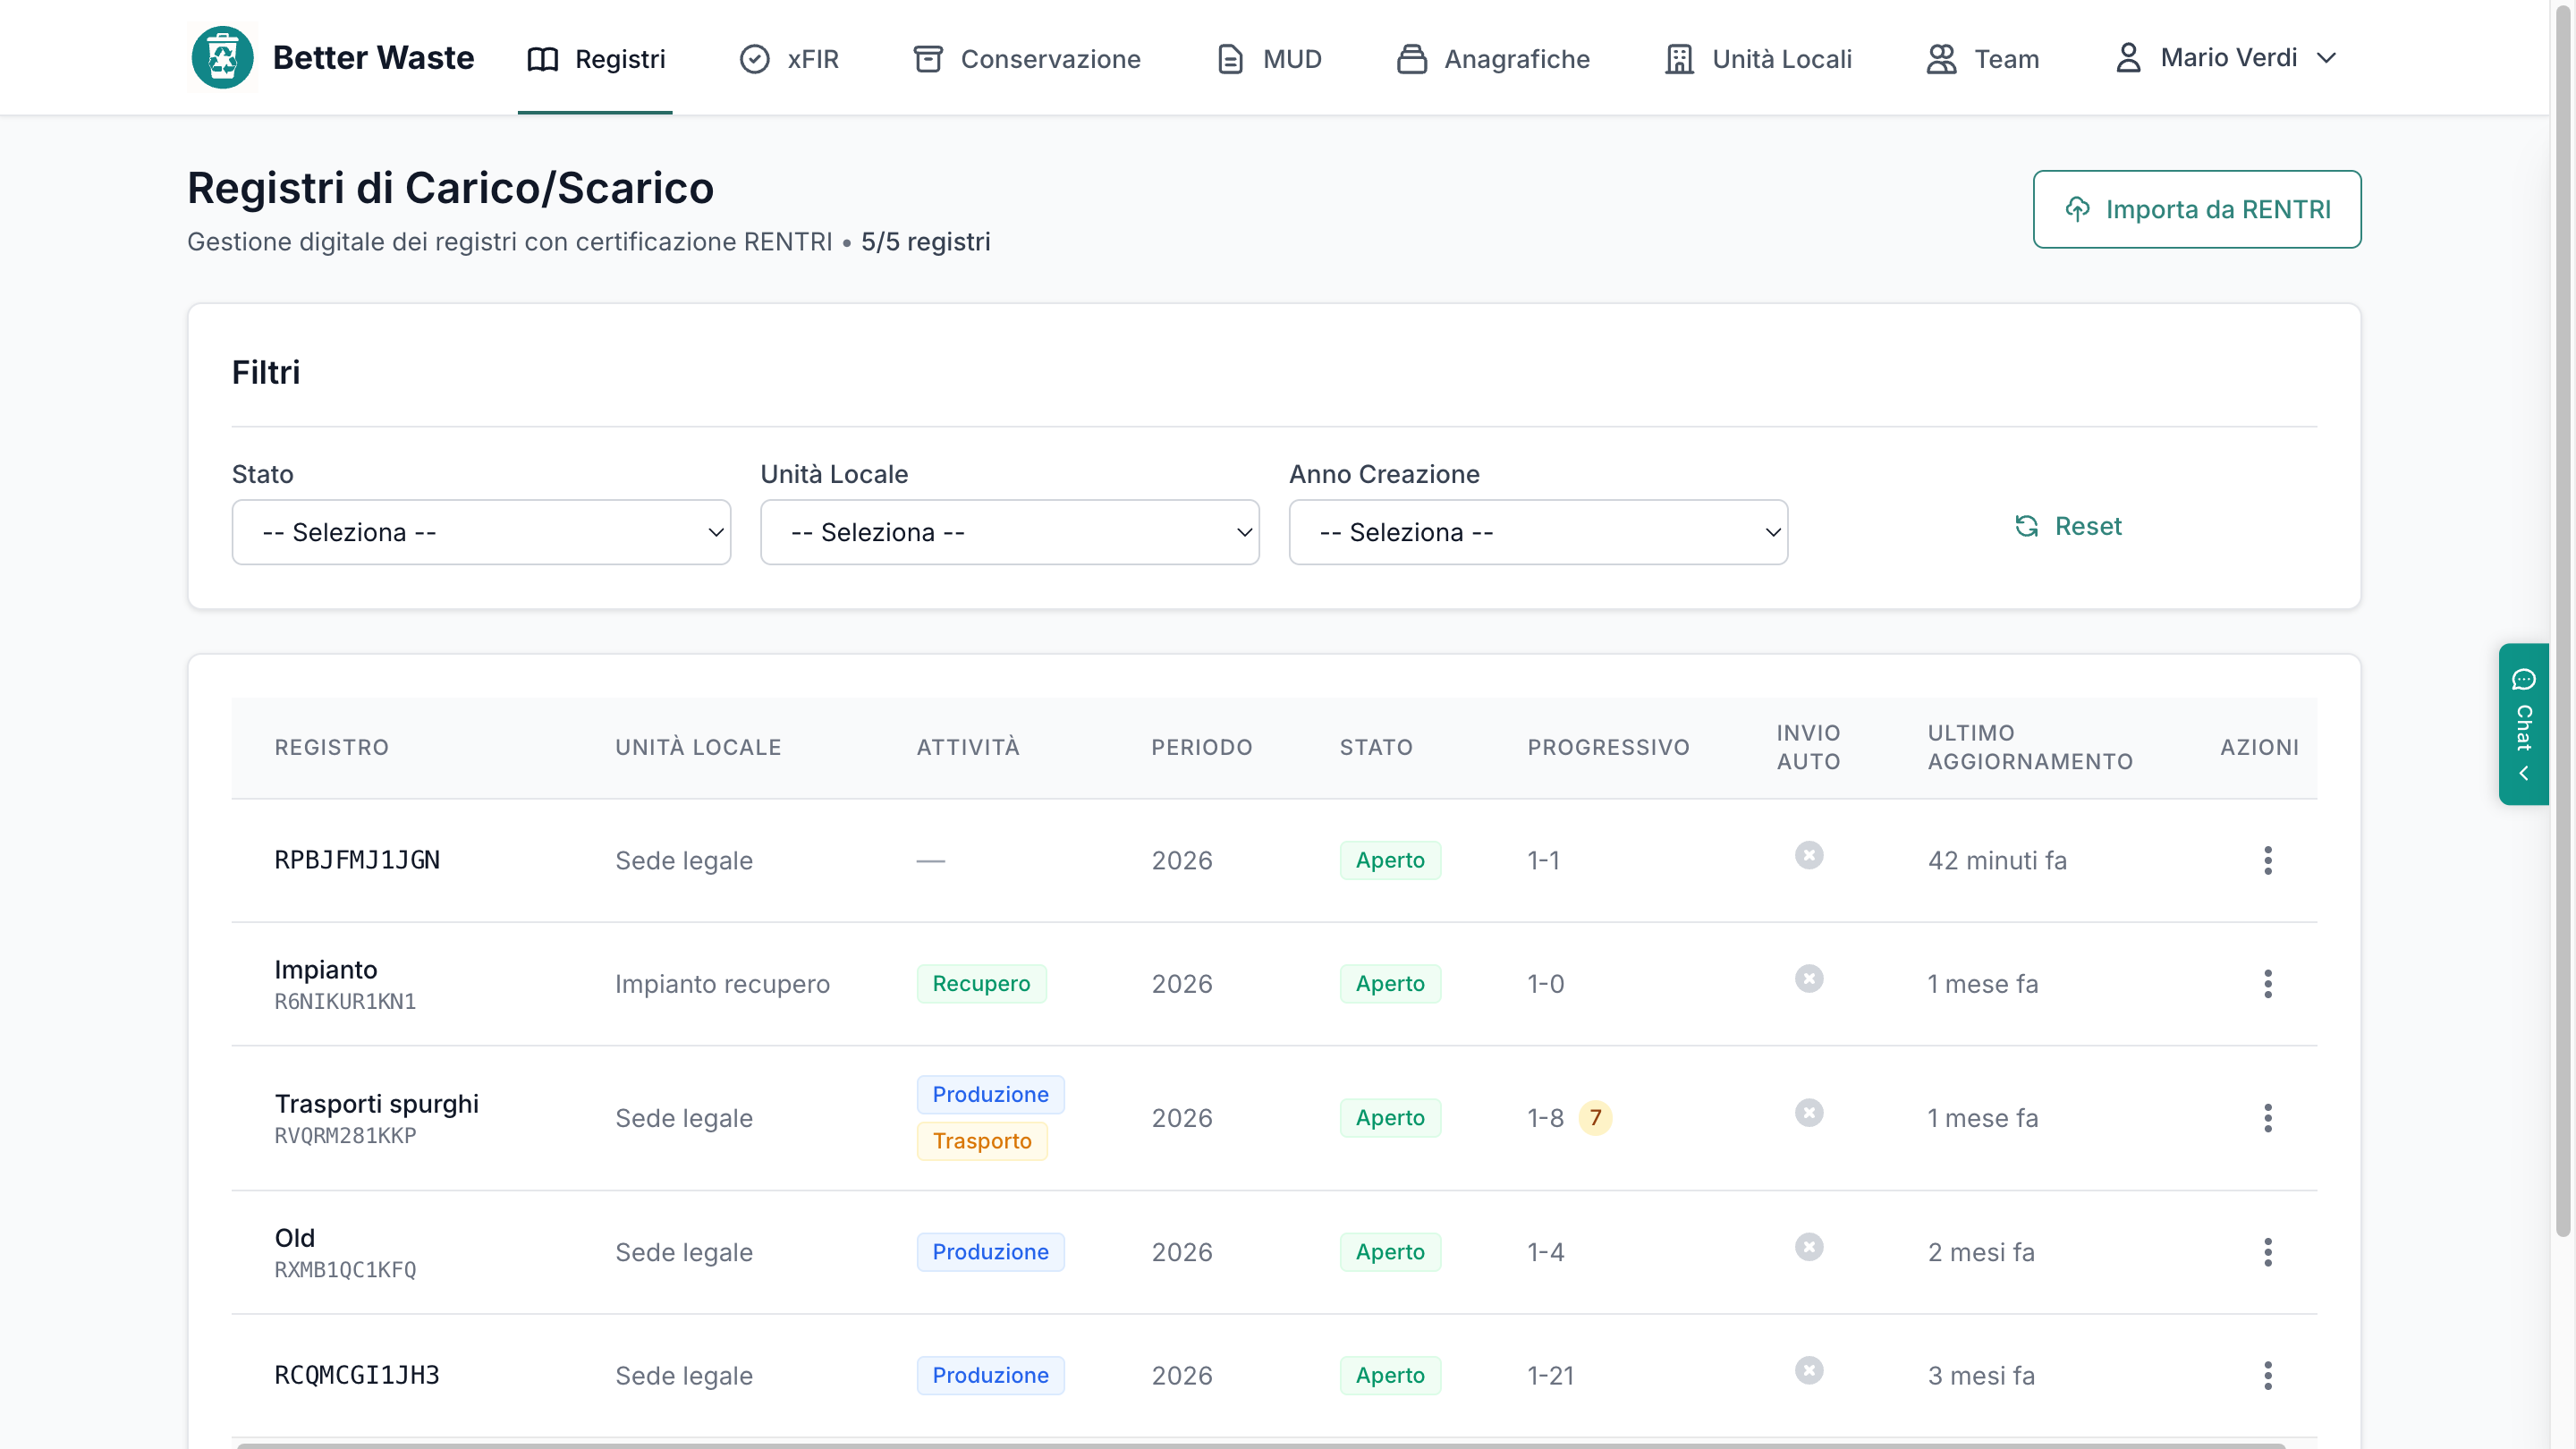2576x1449 pixels.
Task: Open actions menu for RCQMCGI1JH3 row
Action: (x=2267, y=1376)
